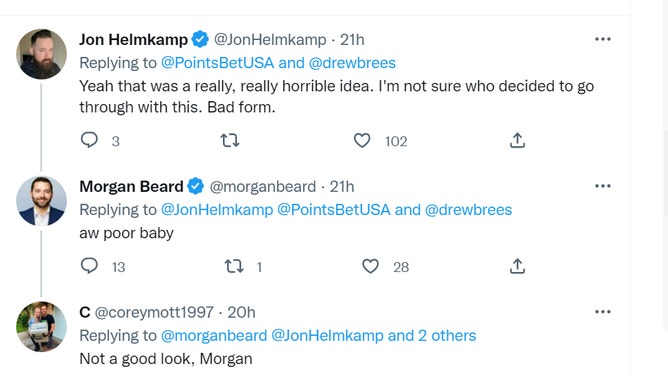Retweet Morgan Beard's 'aw poor baby' tweet
The width and height of the screenshot is (668, 376).
[234, 266]
